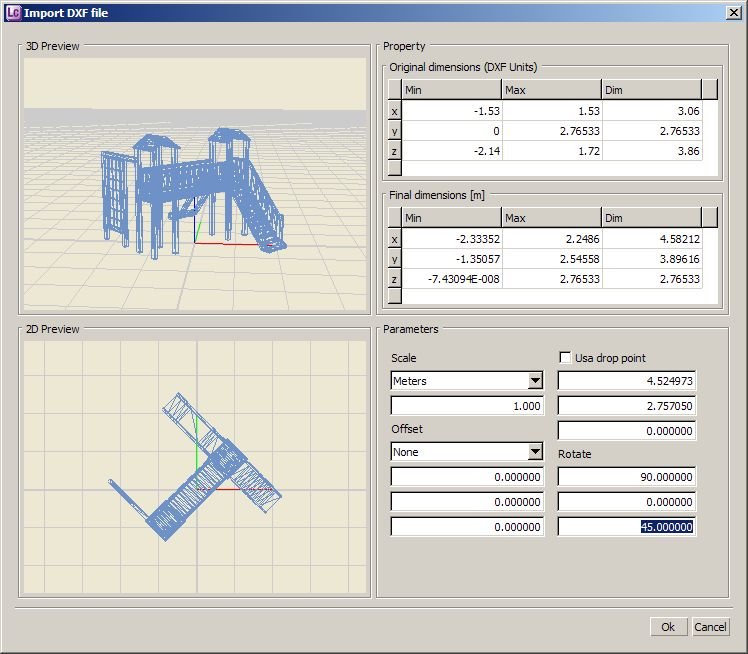Click Rotate field showing 45.000000

pyautogui.click(x=627, y=527)
